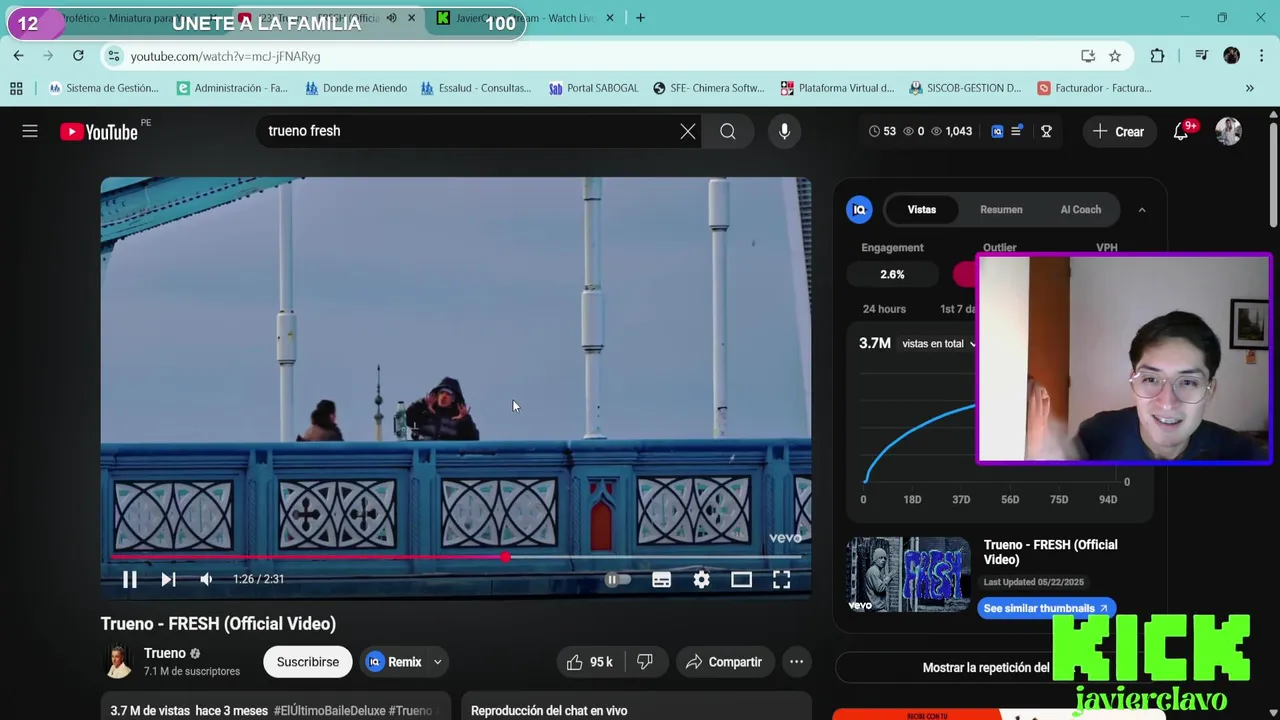Open the Chrome three-dot menu
Viewport: 1280px width, 720px height.
[1262, 56]
